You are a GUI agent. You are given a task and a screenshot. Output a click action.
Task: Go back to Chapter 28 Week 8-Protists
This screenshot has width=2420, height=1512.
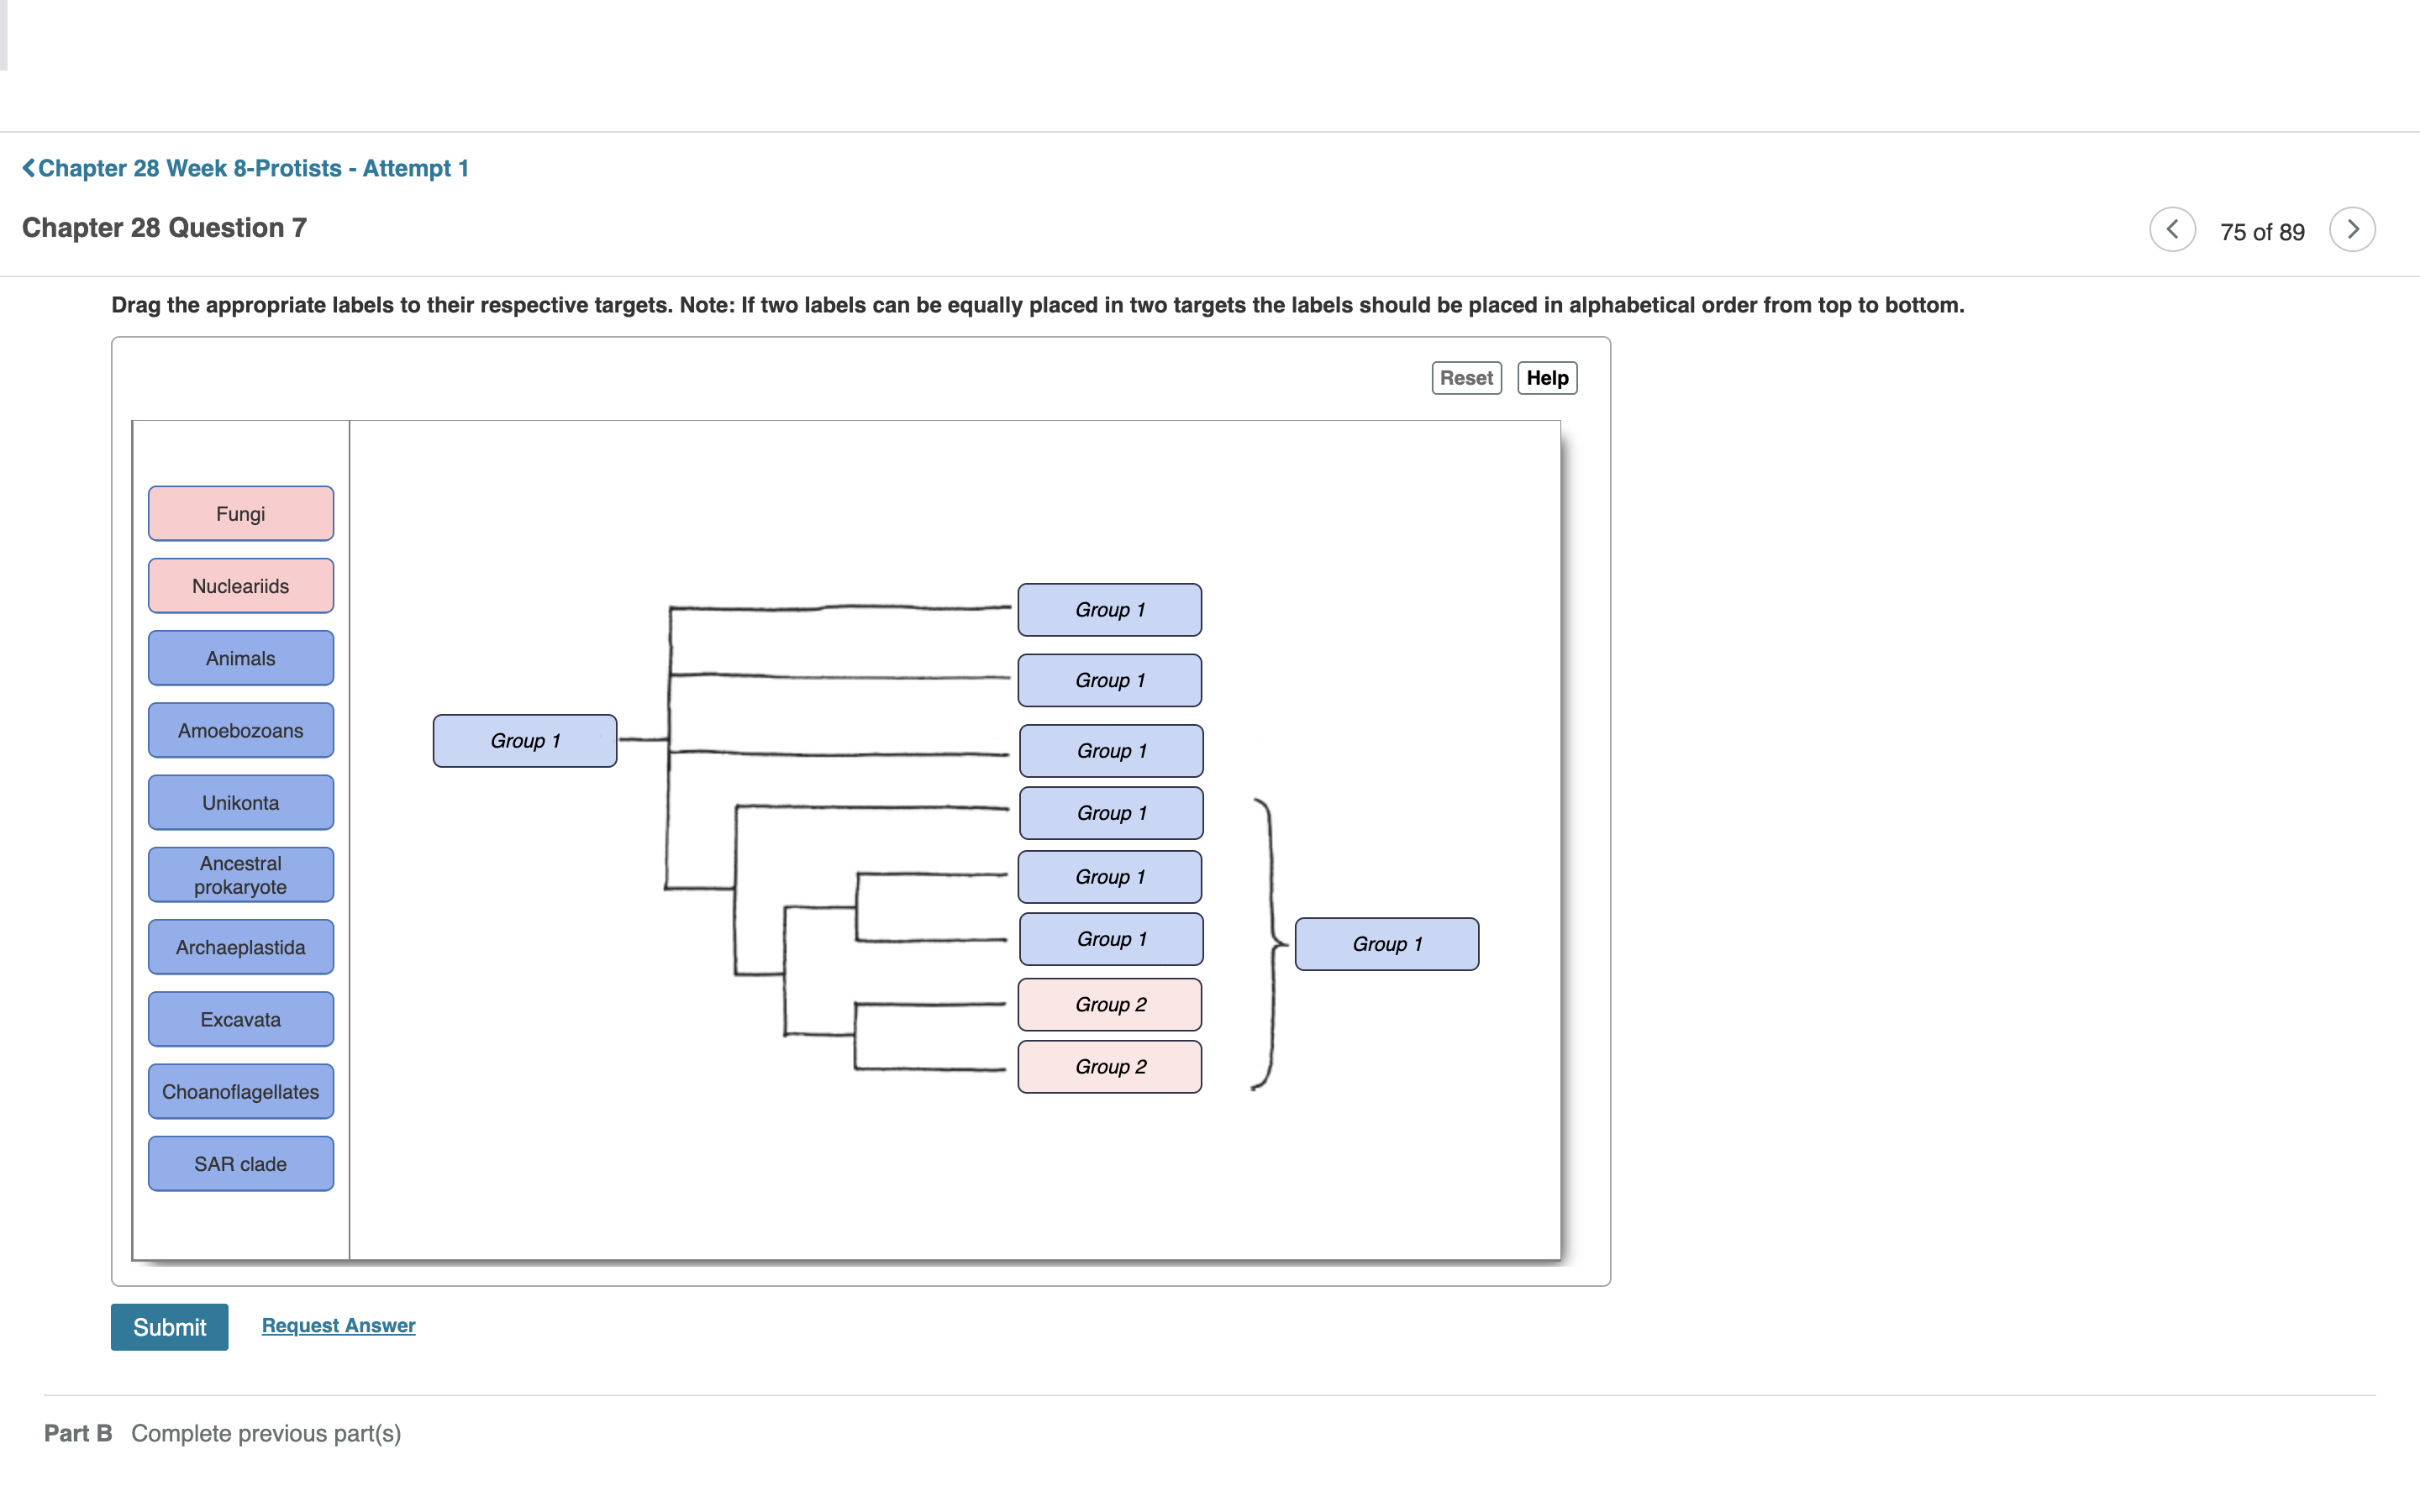pos(246,168)
